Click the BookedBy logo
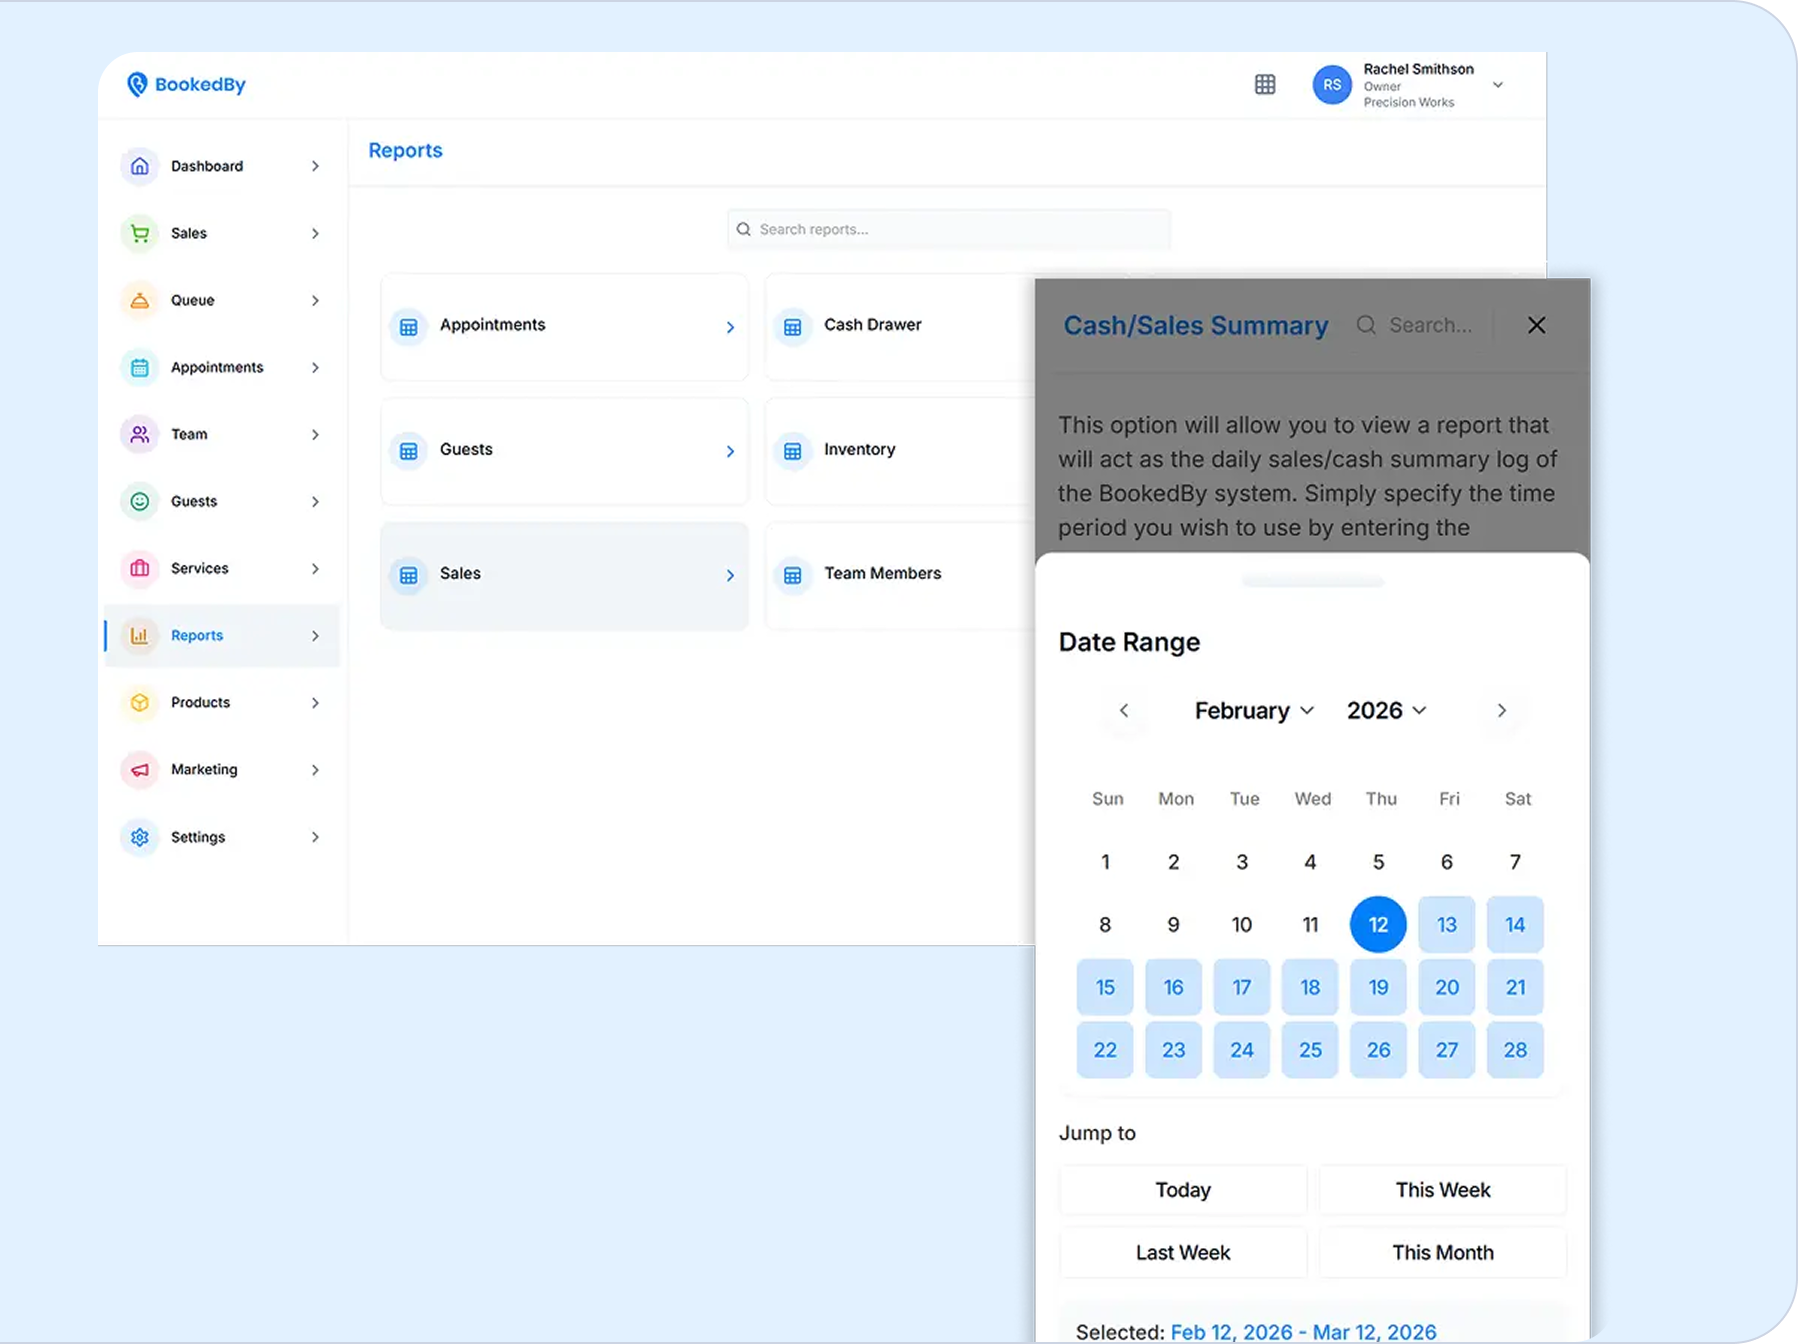The width and height of the screenshot is (1798, 1344). (186, 85)
